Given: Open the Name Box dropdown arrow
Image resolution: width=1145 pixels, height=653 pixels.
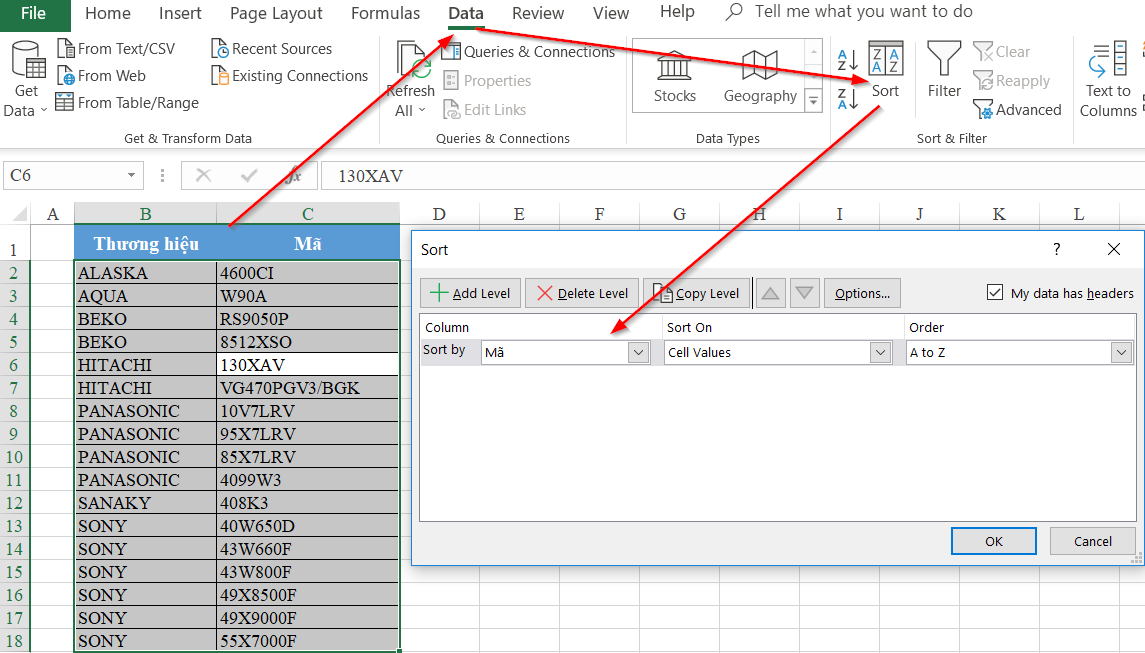Looking at the screenshot, I should click(131, 175).
